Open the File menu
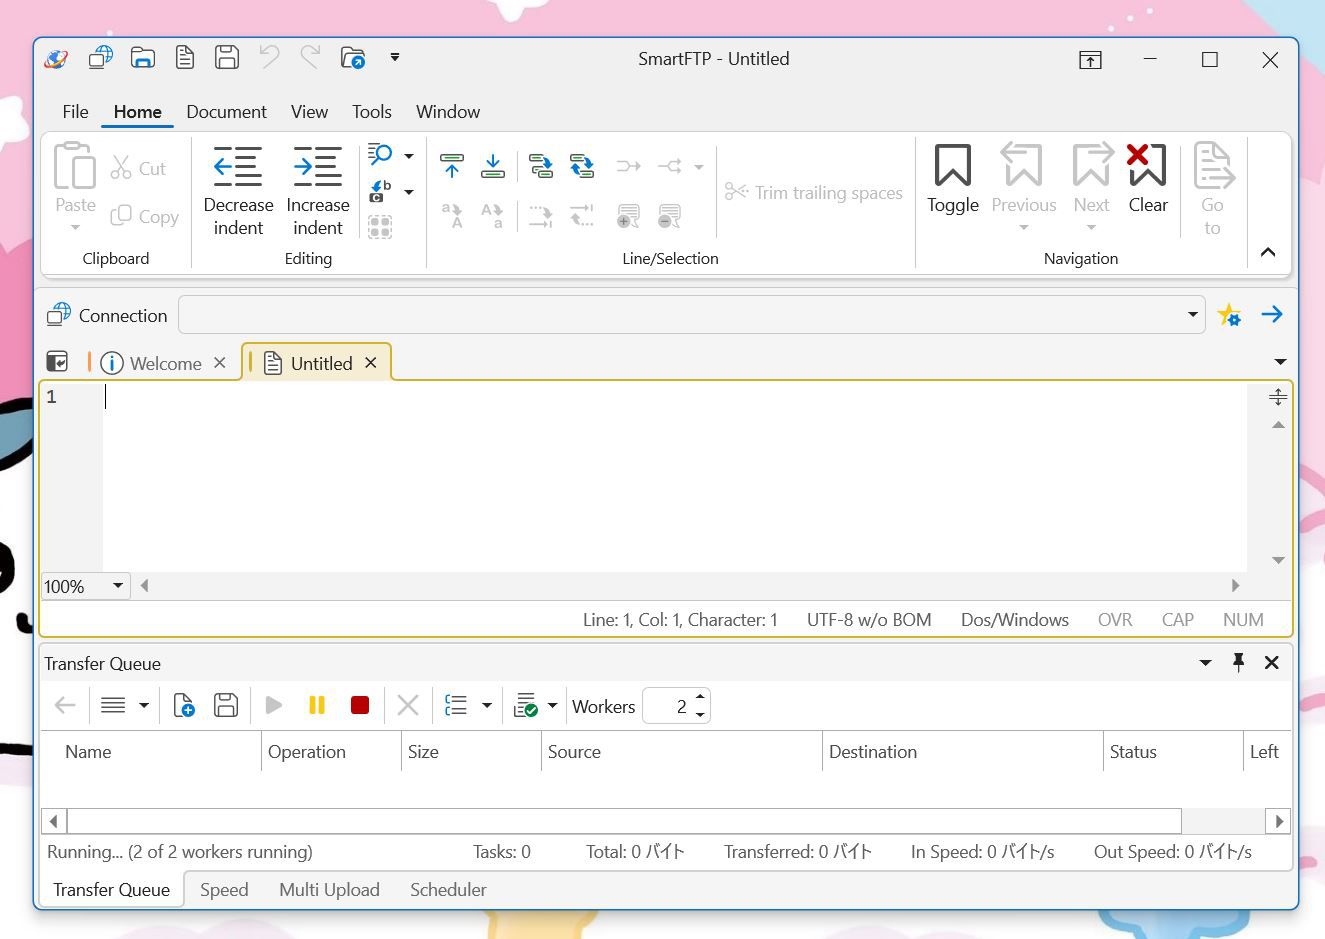 [75, 112]
